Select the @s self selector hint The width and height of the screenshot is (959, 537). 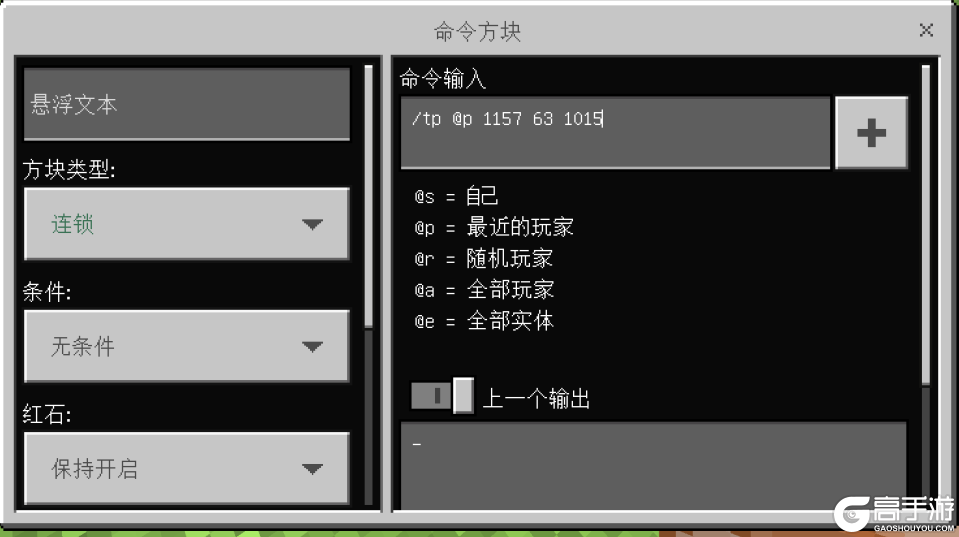[x=456, y=196]
